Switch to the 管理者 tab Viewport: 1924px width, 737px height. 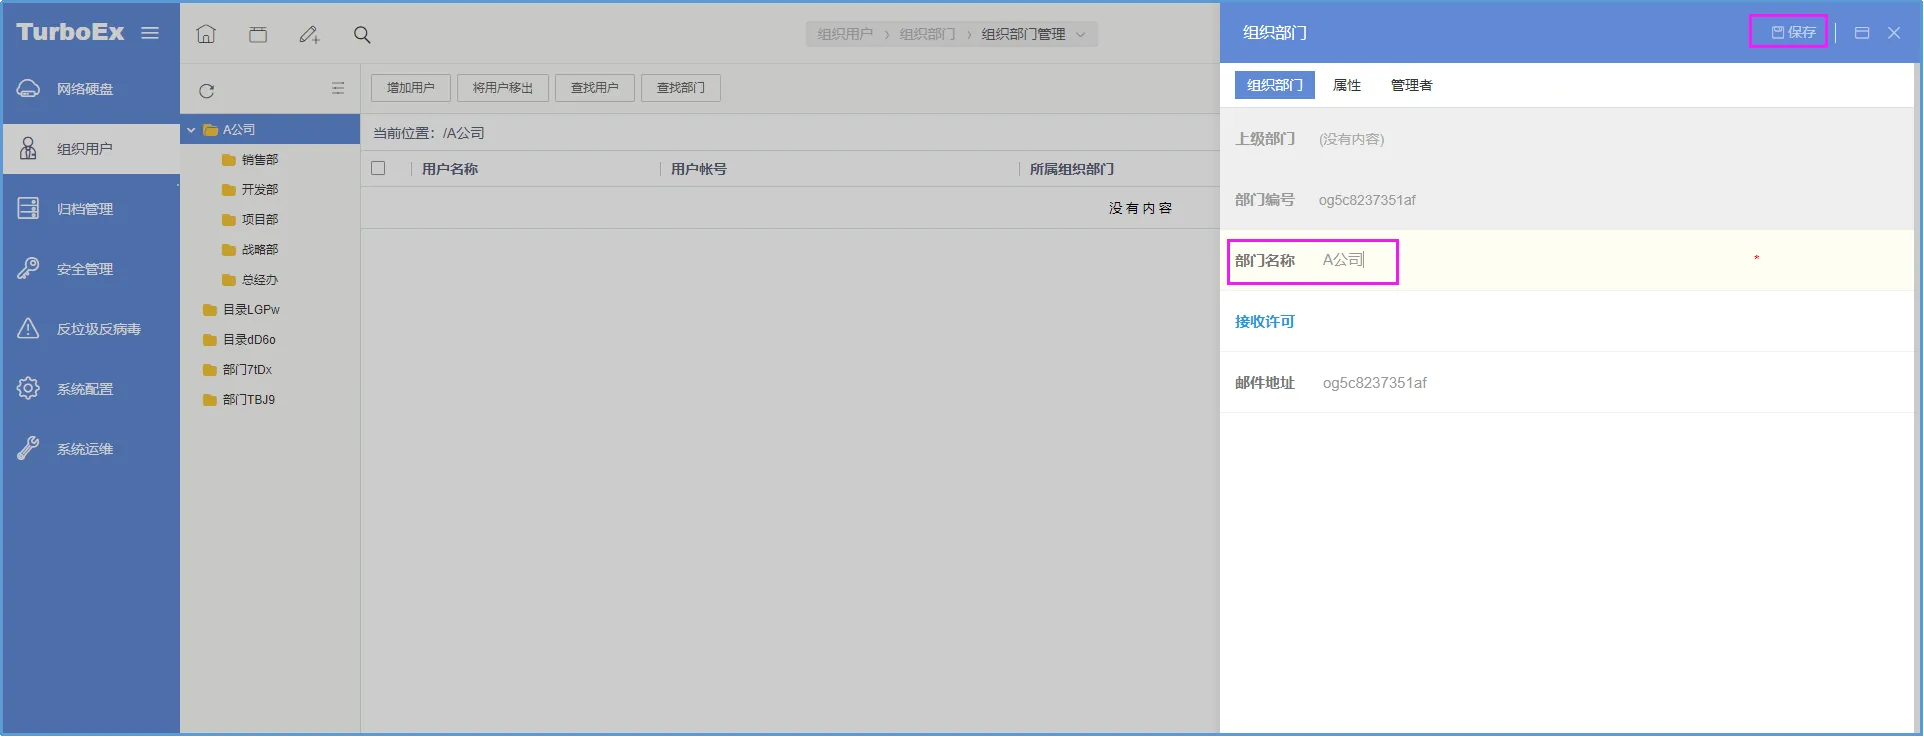[x=1412, y=85]
